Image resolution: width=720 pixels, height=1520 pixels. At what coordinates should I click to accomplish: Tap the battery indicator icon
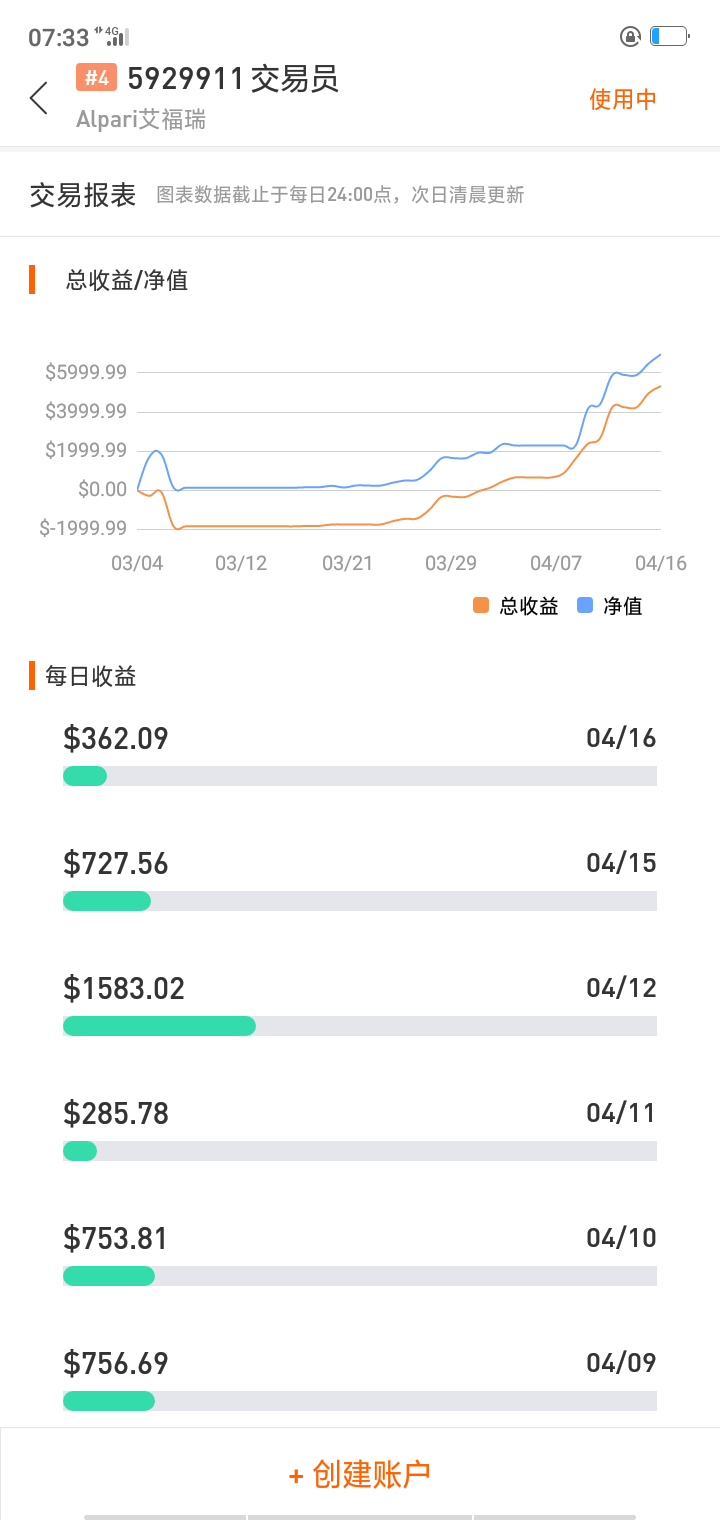point(669,37)
